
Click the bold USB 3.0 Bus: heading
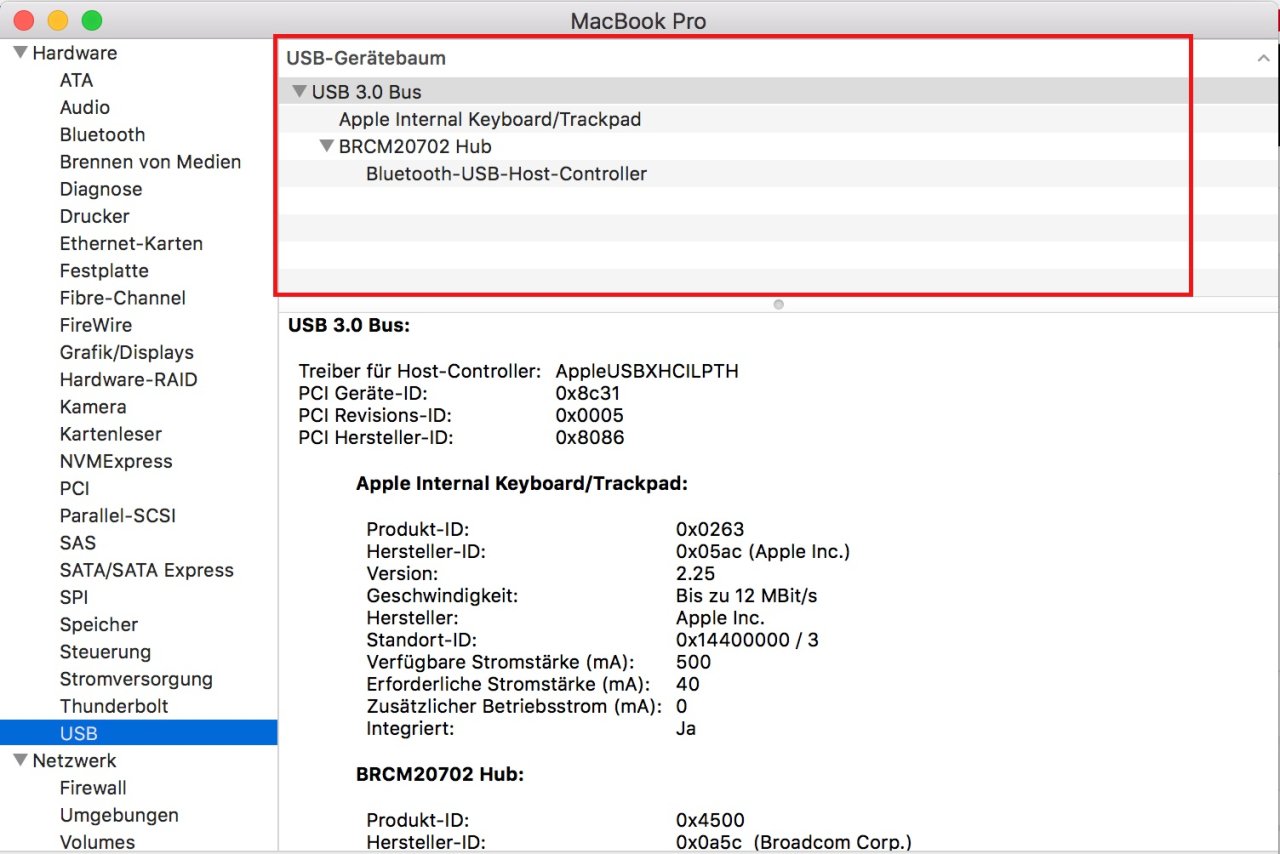pos(349,326)
